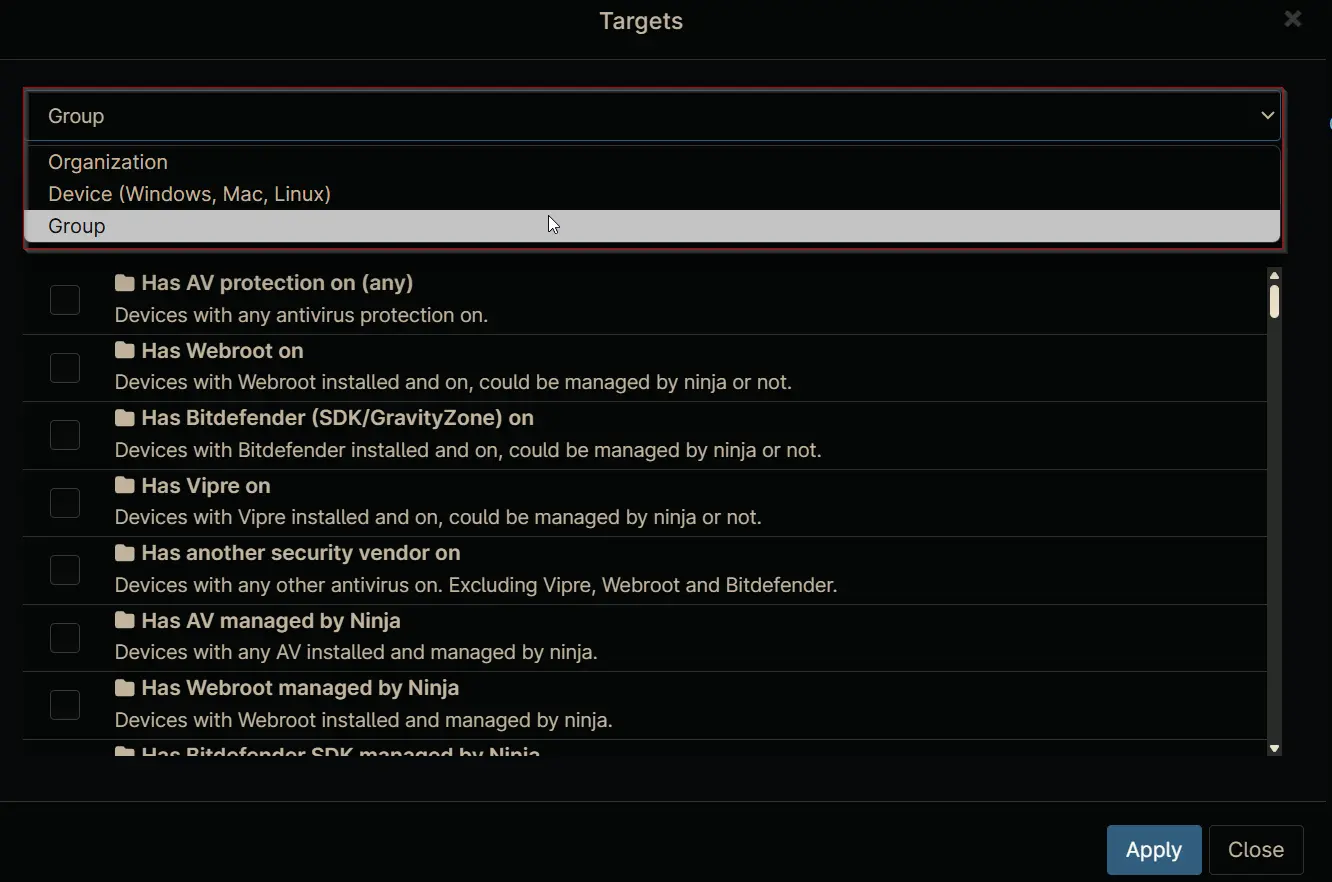Click folder icon of Has Bitdefender (SDK/GravityZone) on
1332x882 pixels.
click(125, 418)
